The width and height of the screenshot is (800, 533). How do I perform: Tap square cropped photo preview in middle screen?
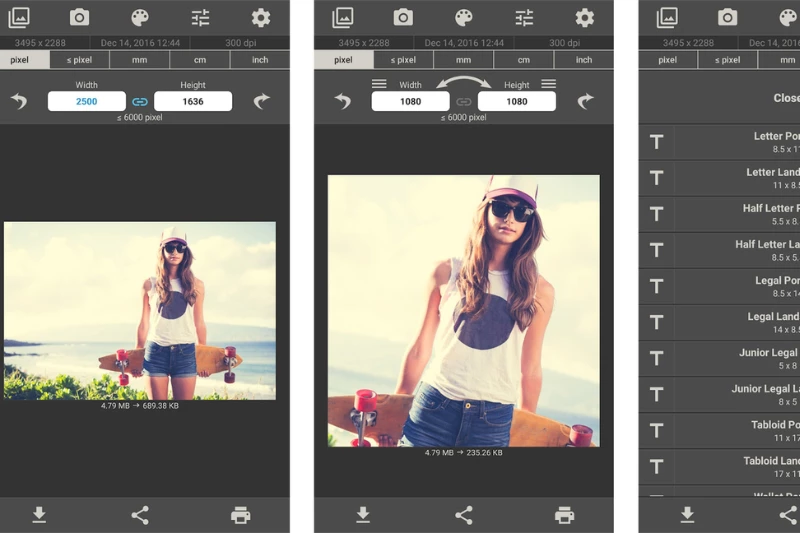464,311
